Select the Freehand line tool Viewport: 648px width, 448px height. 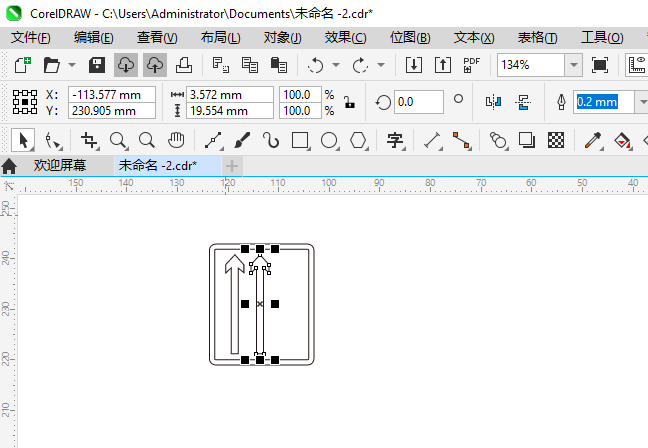pyautogui.click(x=213, y=141)
